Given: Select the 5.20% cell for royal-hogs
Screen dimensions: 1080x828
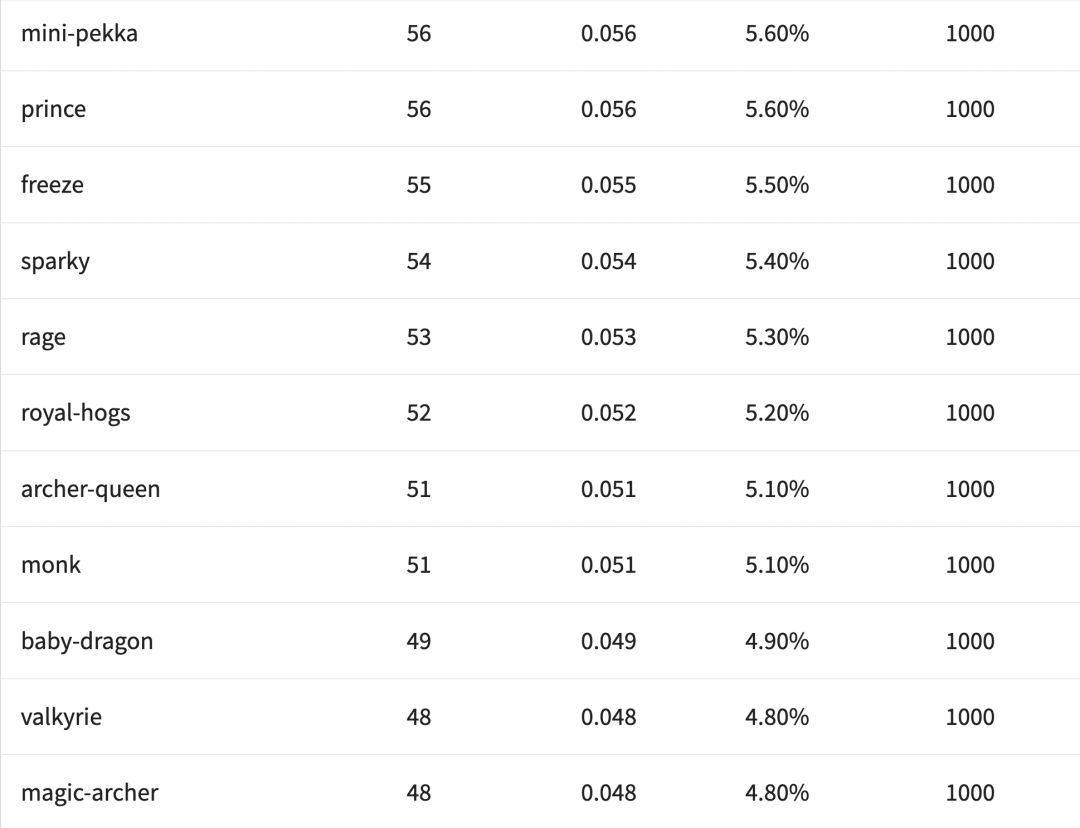Looking at the screenshot, I should [776, 413].
